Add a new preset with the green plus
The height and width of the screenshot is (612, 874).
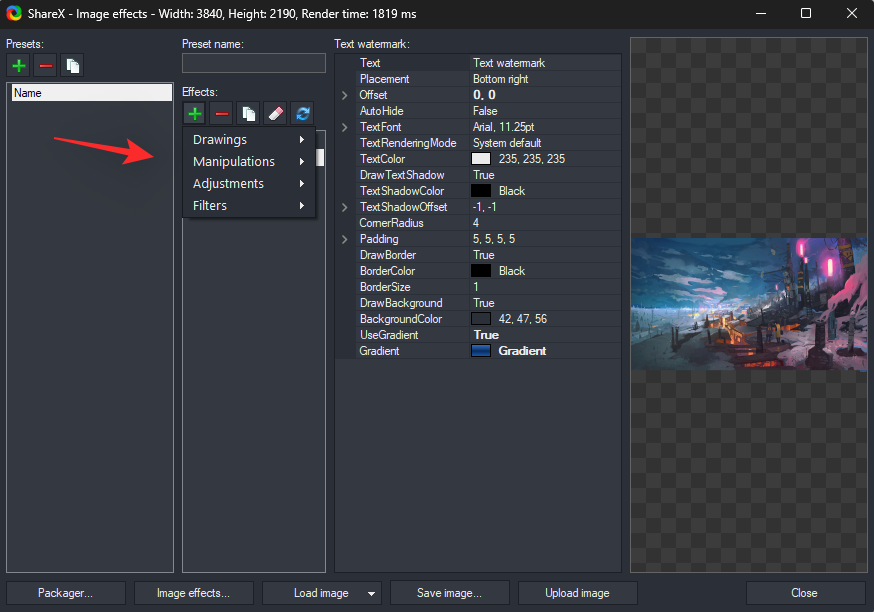18,65
